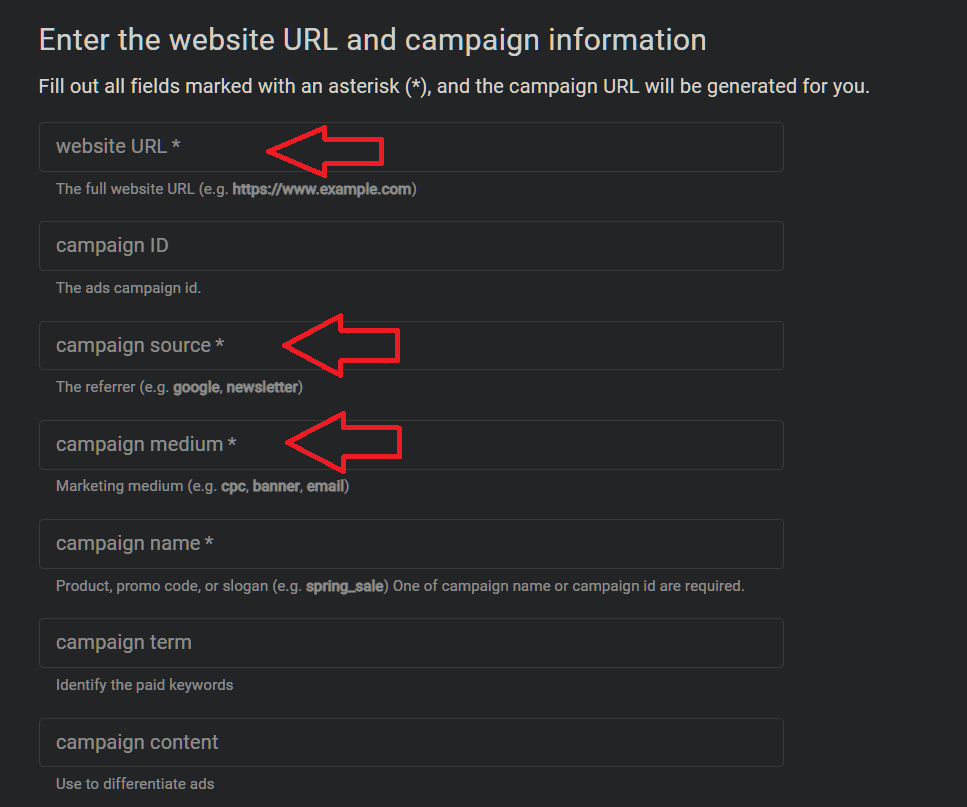Click the https://www.example.com example text
The width and height of the screenshot is (967, 807).
tap(321, 189)
